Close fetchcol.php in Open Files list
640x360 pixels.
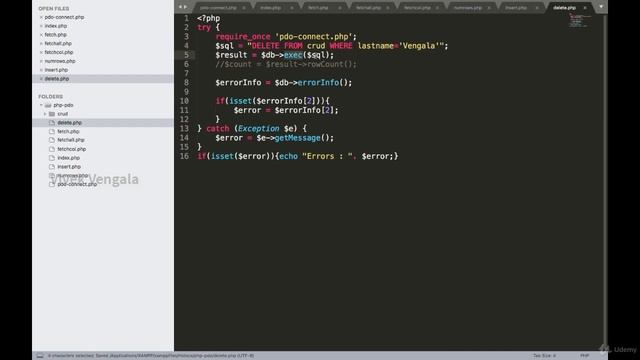click(41, 52)
